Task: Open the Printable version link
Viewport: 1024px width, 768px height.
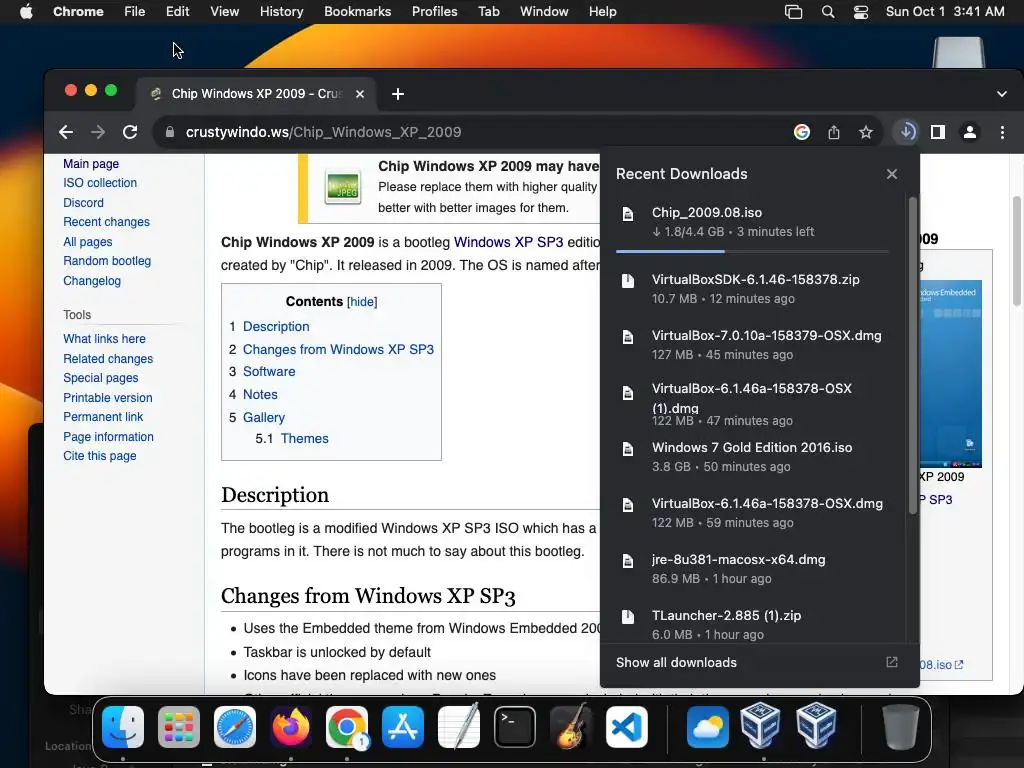Action: (108, 398)
